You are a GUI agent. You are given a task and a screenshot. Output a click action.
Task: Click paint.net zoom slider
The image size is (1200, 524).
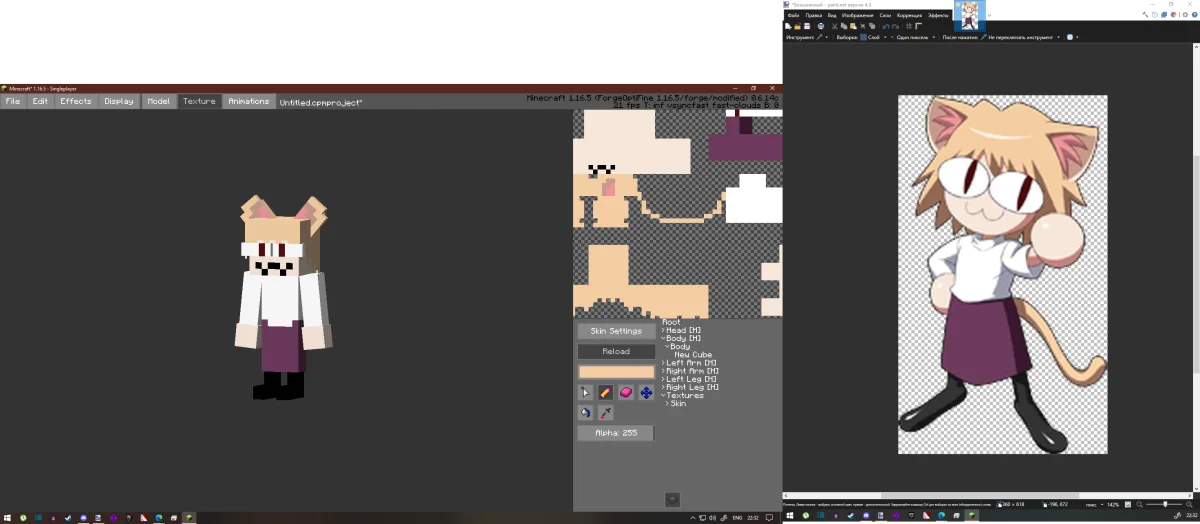coord(1165,504)
